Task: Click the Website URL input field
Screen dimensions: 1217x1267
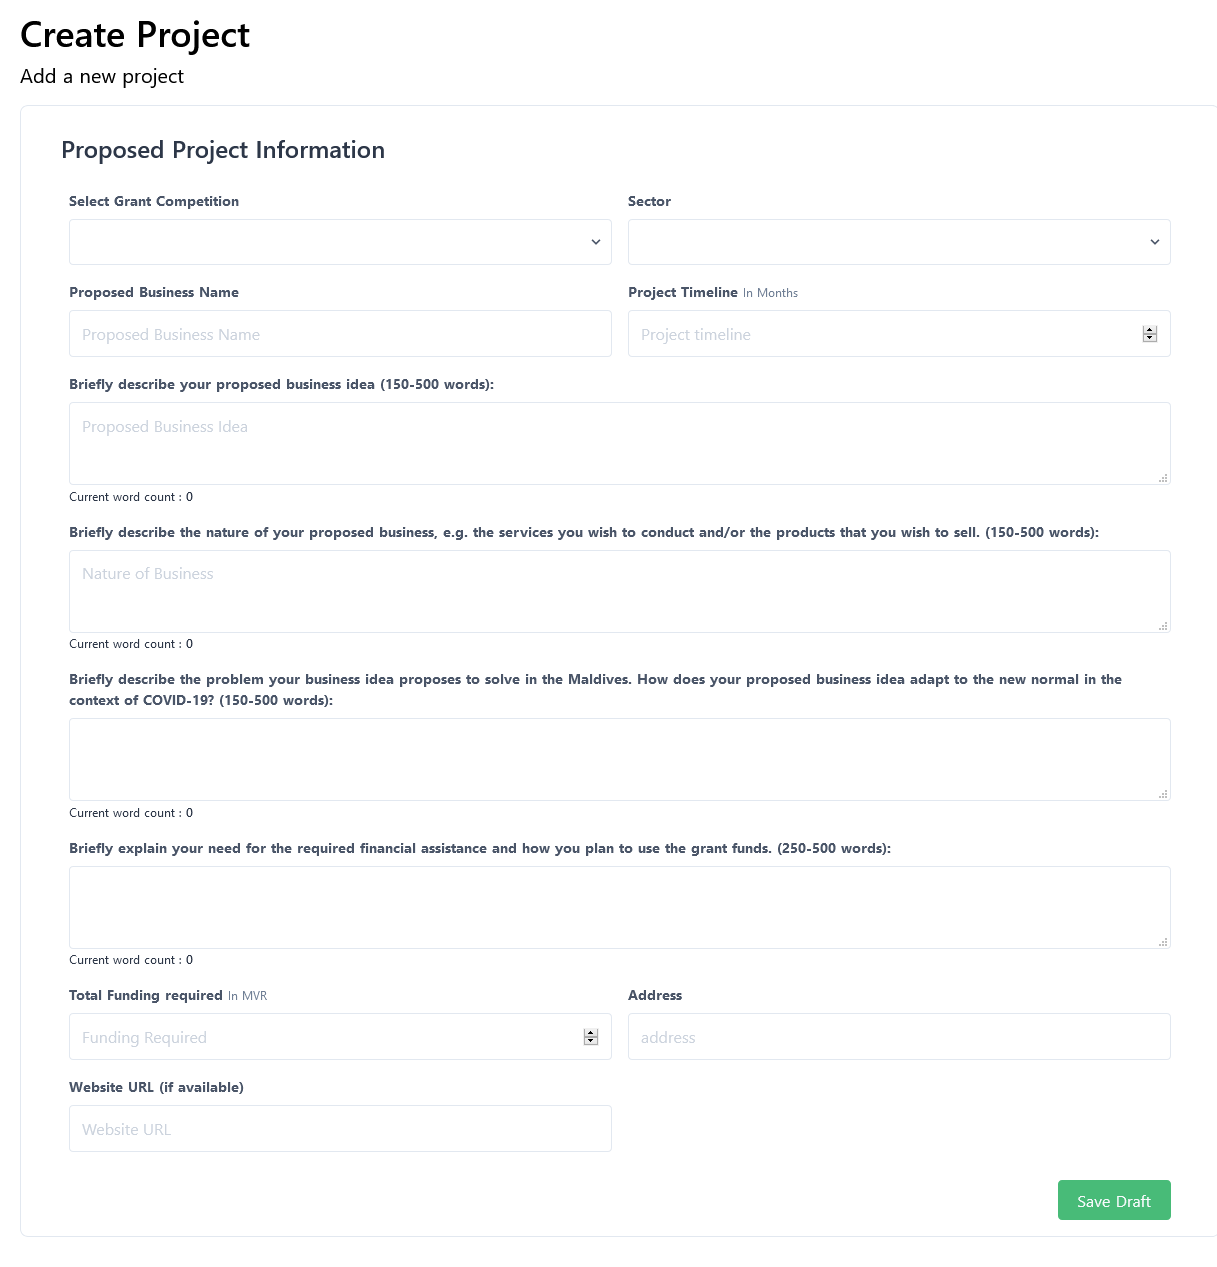Action: click(x=340, y=1129)
